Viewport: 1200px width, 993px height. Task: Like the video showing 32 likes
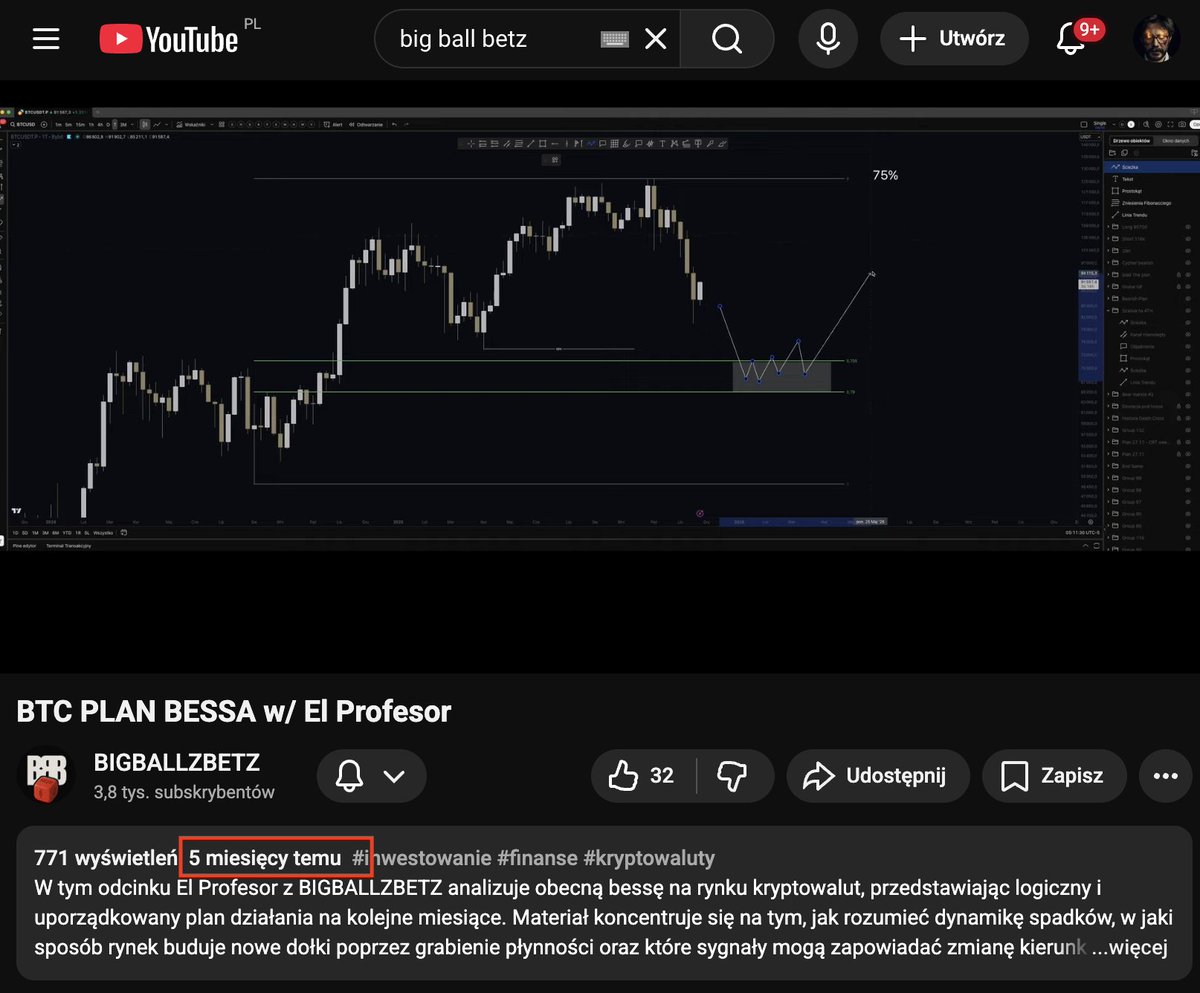point(641,776)
